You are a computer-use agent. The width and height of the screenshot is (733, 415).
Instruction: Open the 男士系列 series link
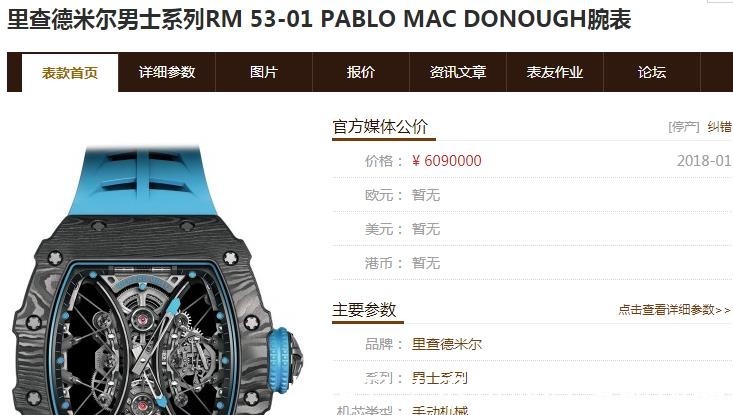tap(439, 378)
